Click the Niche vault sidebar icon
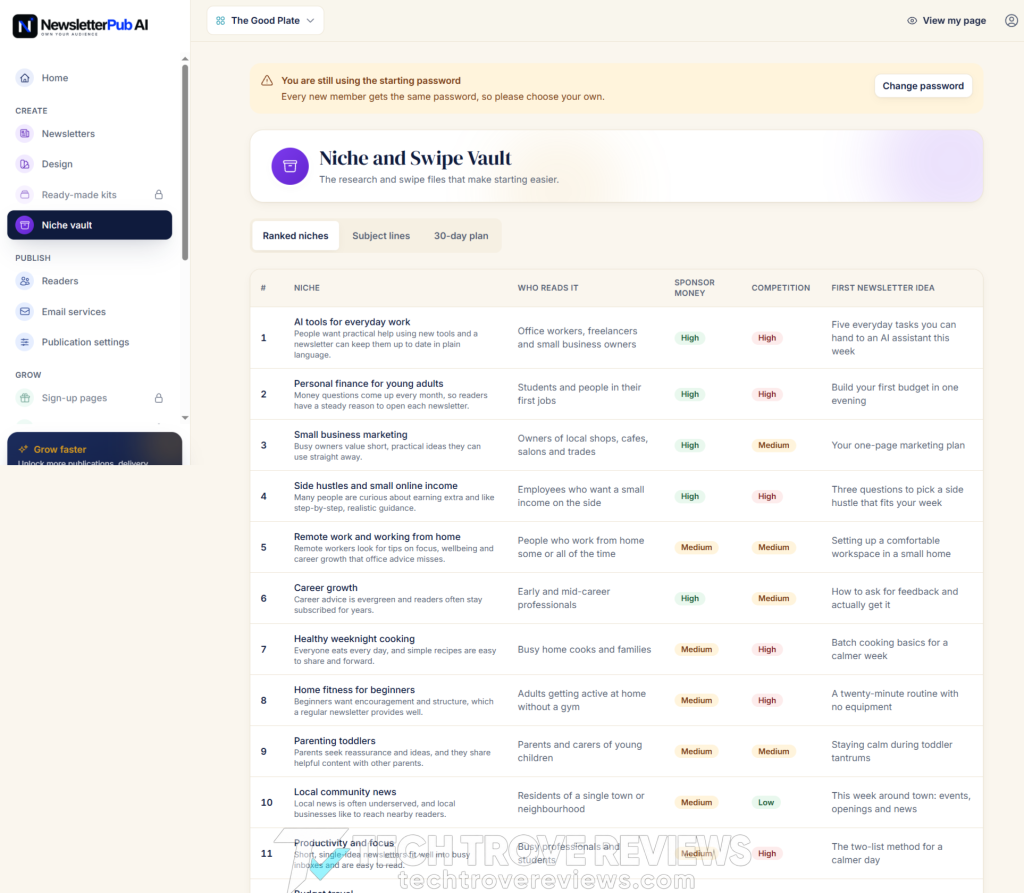 click(25, 225)
